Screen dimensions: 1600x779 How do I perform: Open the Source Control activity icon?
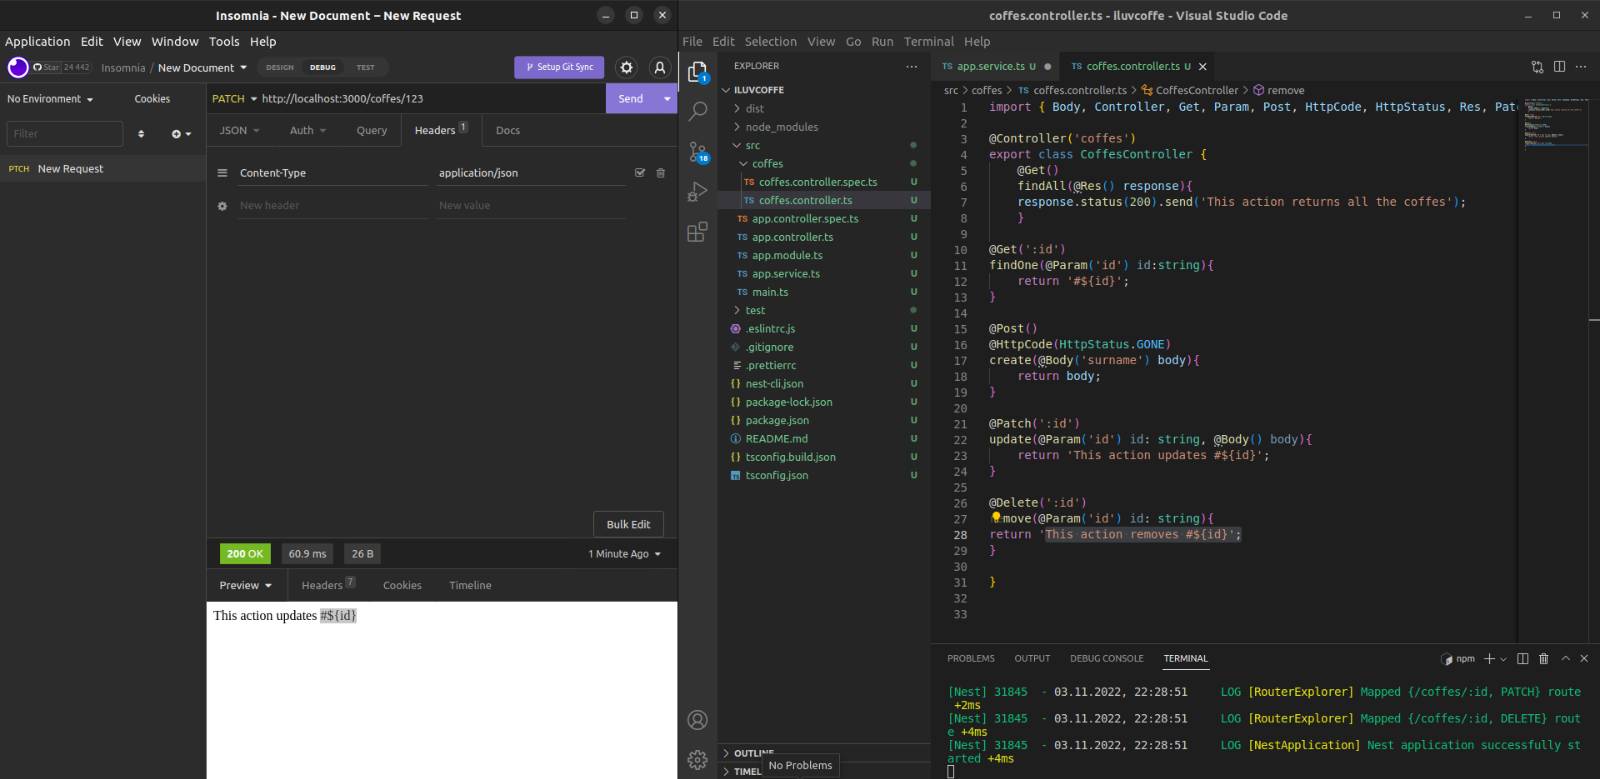pos(698,152)
